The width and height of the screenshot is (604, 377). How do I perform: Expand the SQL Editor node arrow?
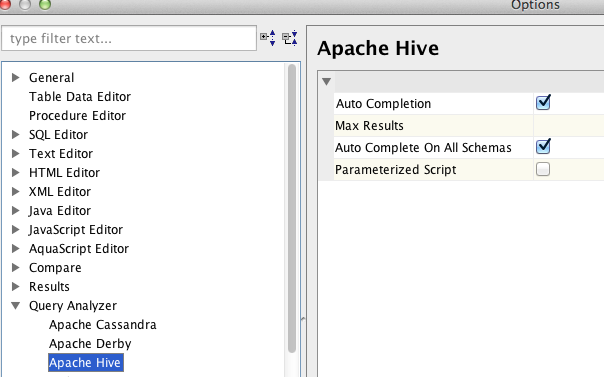pyautogui.click(x=15, y=134)
